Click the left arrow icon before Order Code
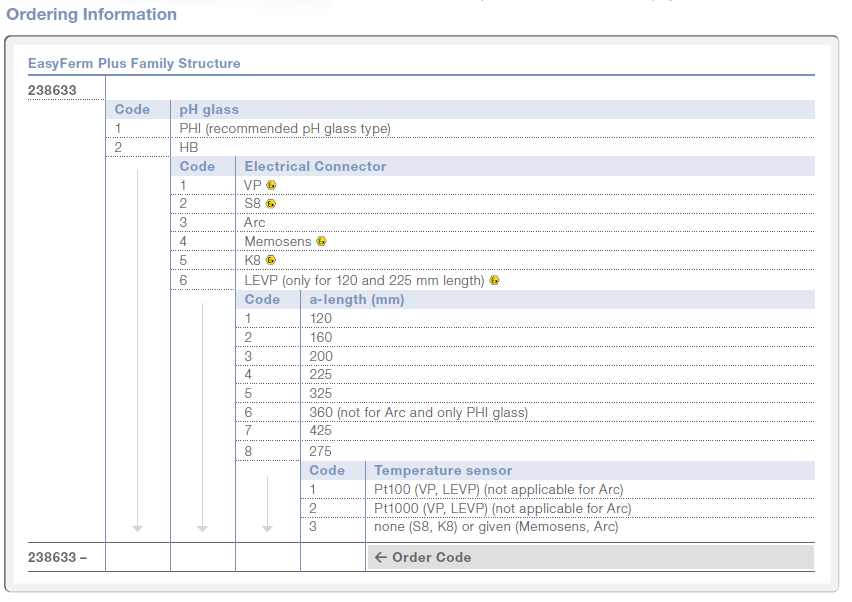The height and width of the screenshot is (602, 852). [381, 557]
